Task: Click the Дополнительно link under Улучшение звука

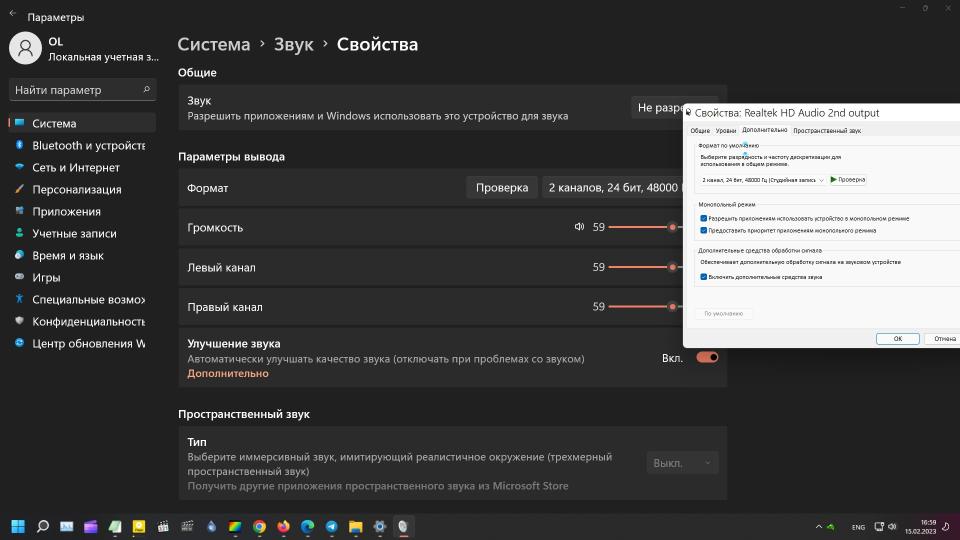Action: (x=228, y=374)
